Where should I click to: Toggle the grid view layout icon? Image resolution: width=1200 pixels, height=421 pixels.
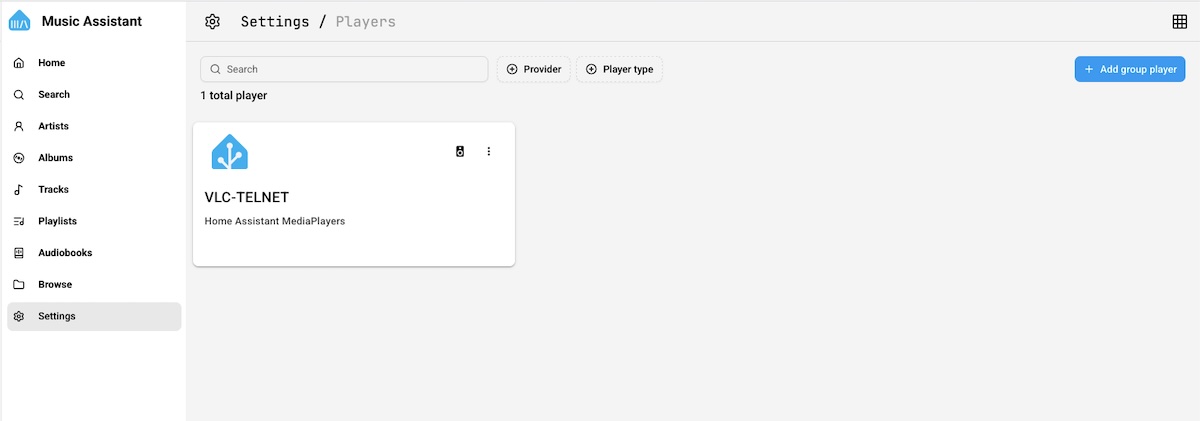(x=1178, y=22)
